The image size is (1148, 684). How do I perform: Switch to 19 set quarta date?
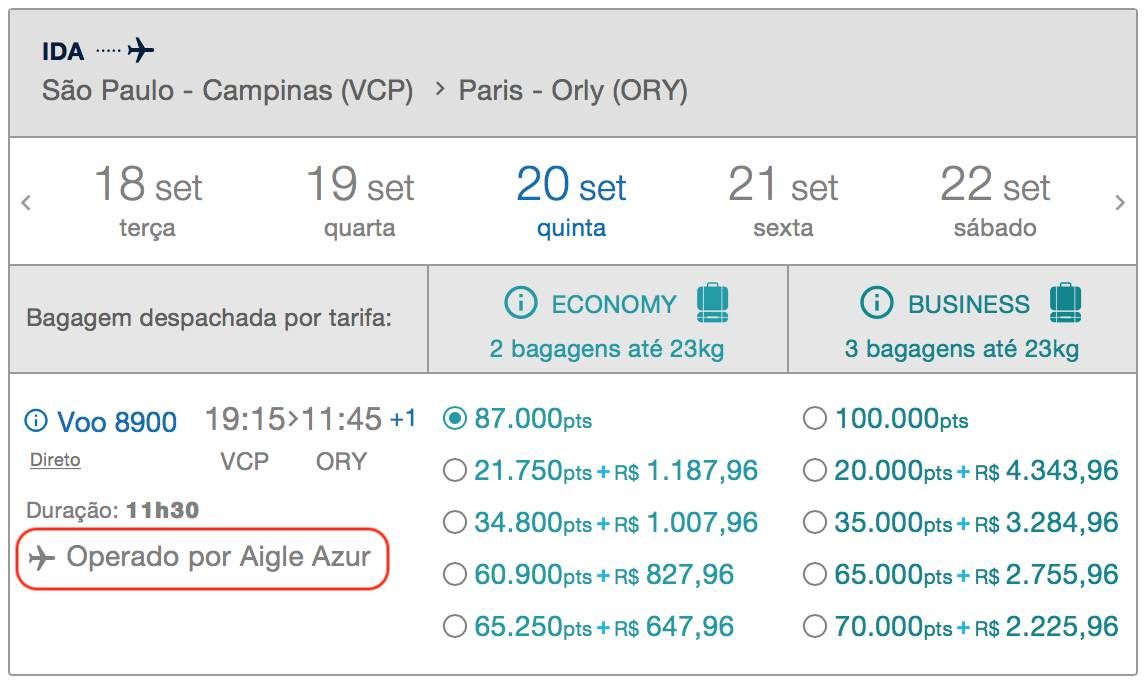coord(359,201)
